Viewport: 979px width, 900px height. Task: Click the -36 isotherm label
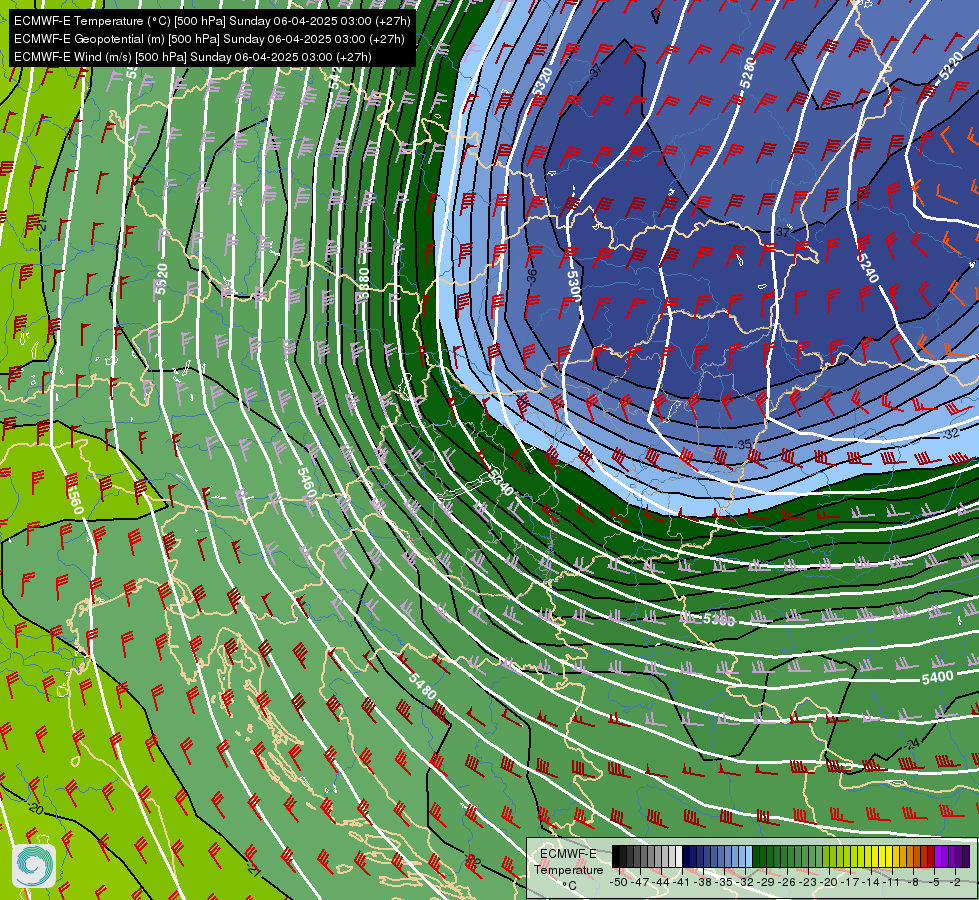tap(531, 275)
